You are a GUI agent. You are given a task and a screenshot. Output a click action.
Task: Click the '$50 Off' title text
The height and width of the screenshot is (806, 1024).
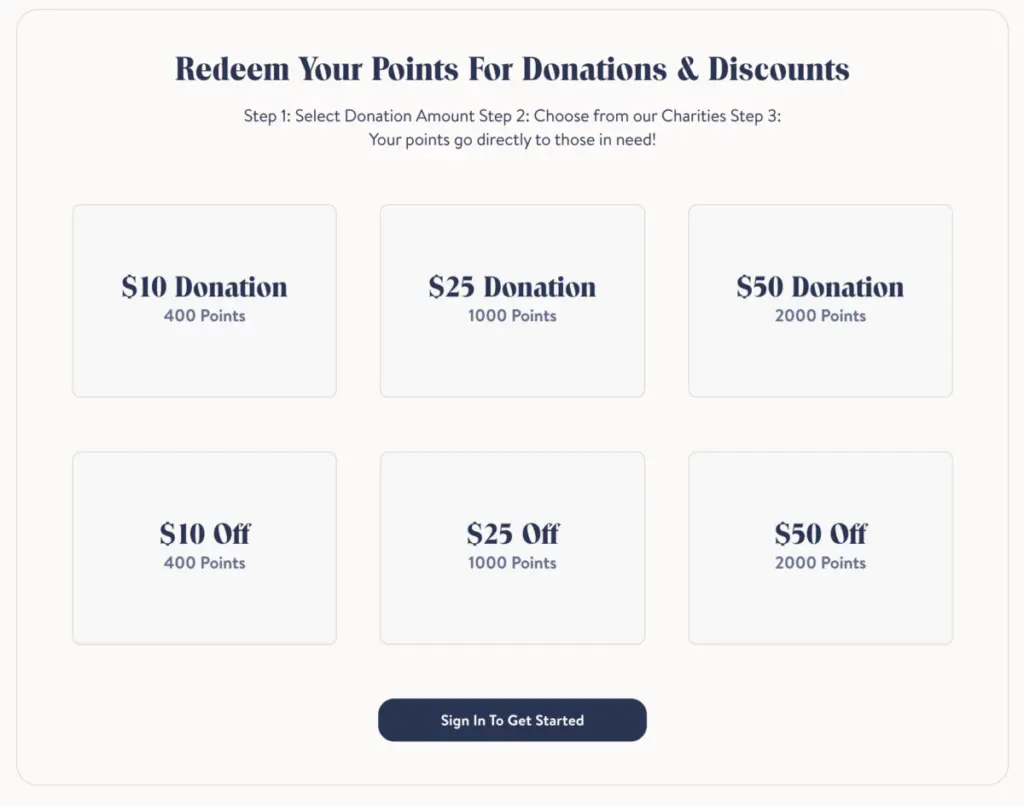[x=820, y=533]
